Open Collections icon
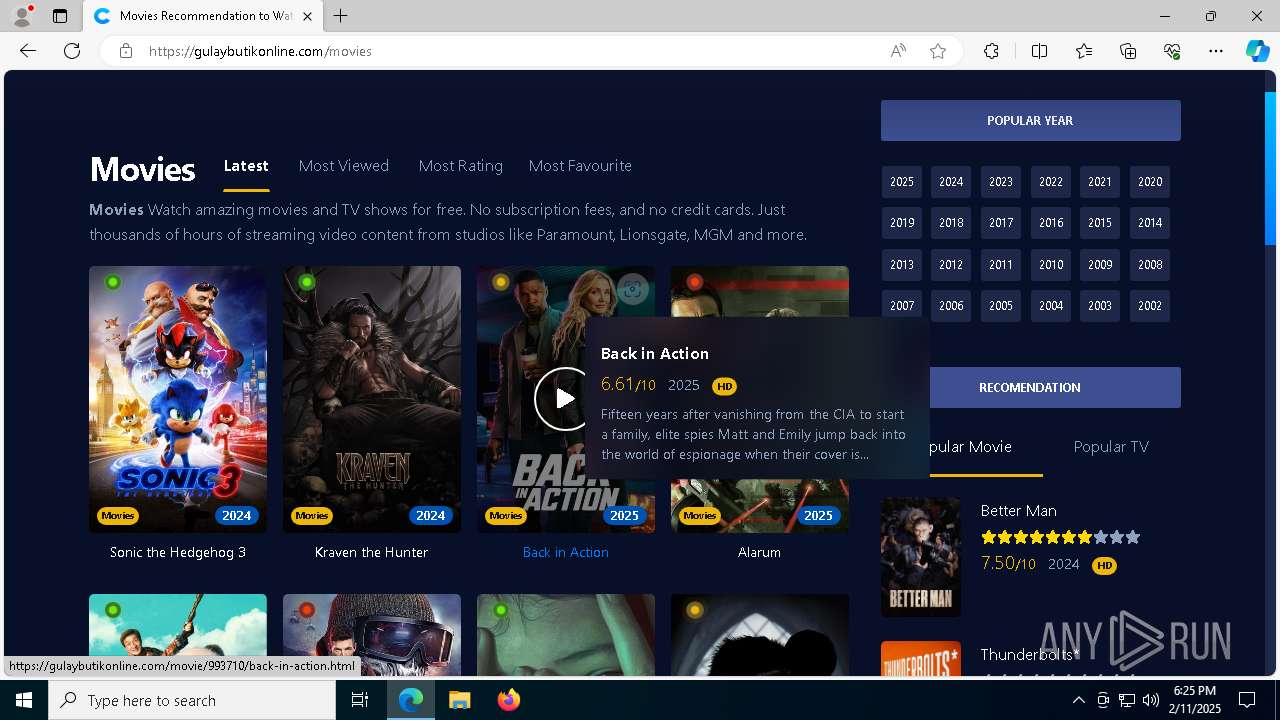The width and height of the screenshot is (1280, 720). coord(1128,51)
